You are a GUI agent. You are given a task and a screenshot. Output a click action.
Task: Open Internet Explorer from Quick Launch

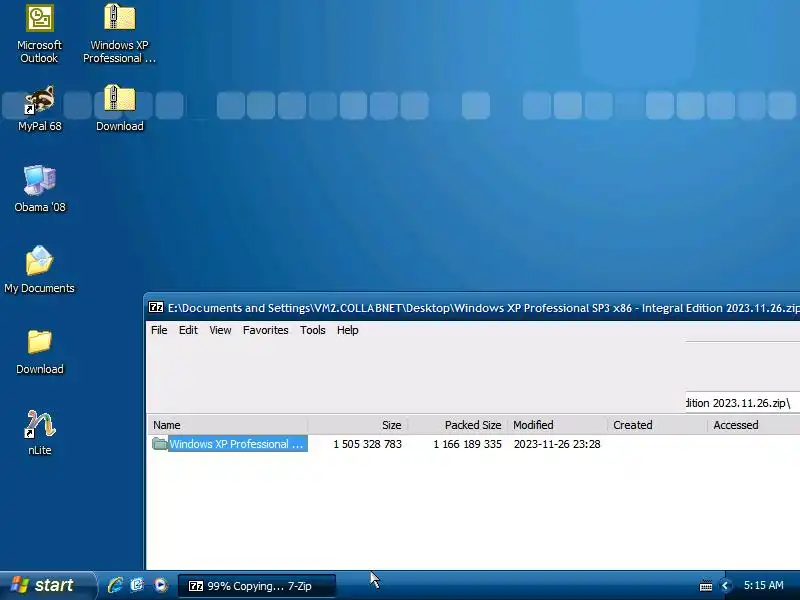click(x=115, y=585)
